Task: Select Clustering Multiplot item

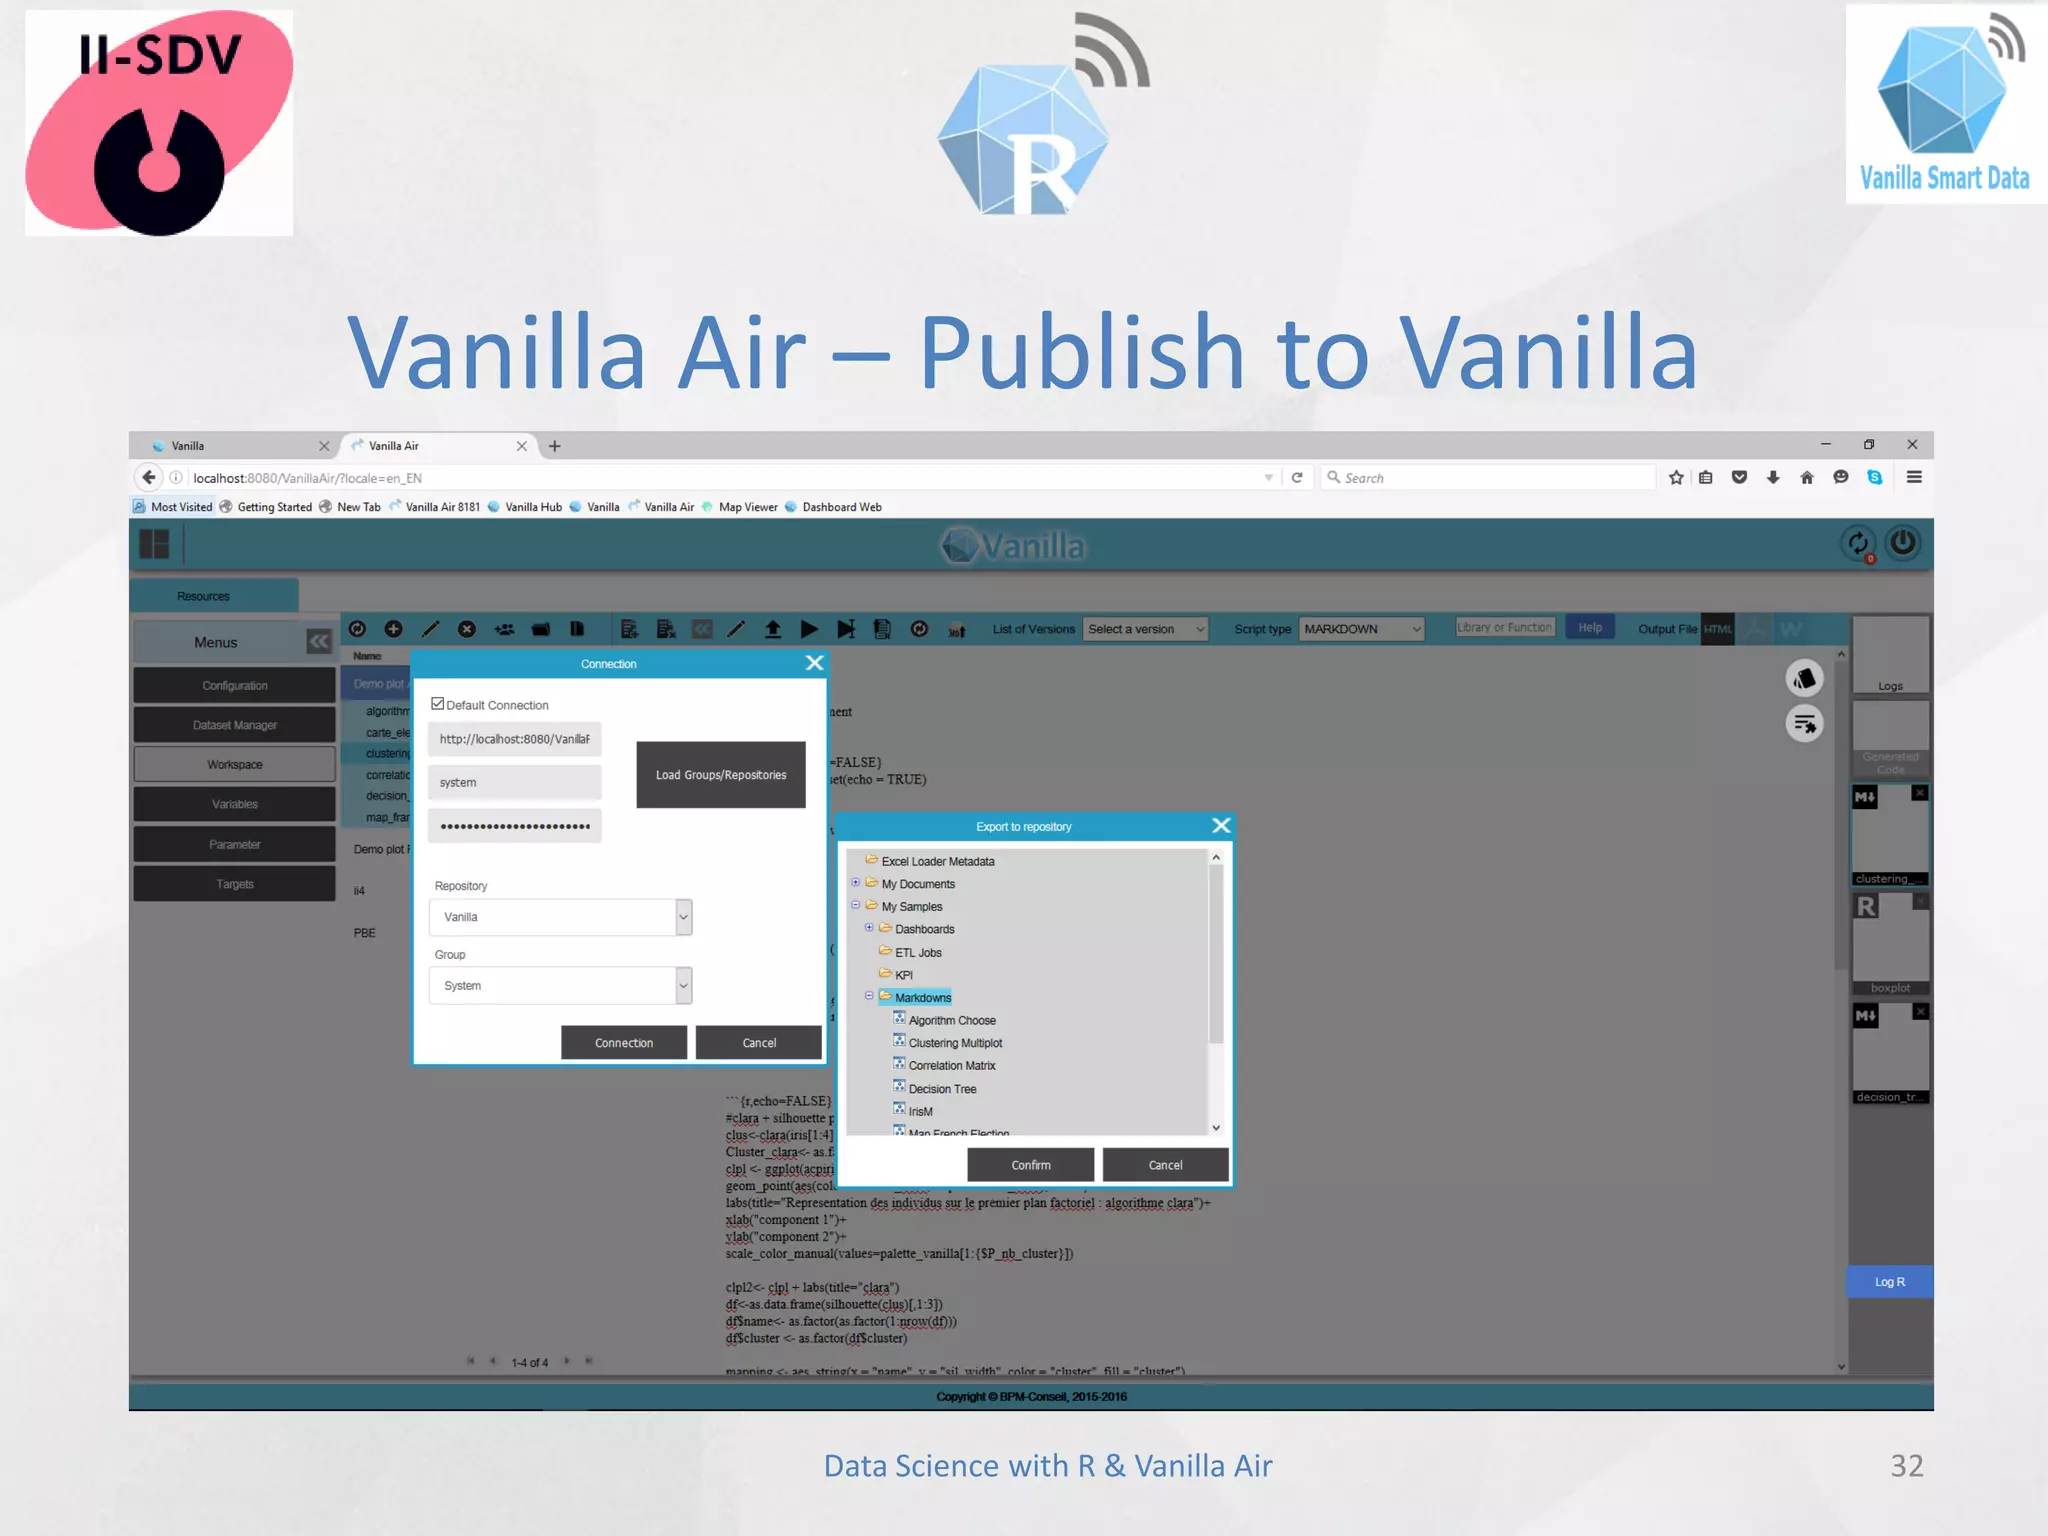Action: coord(947,1043)
